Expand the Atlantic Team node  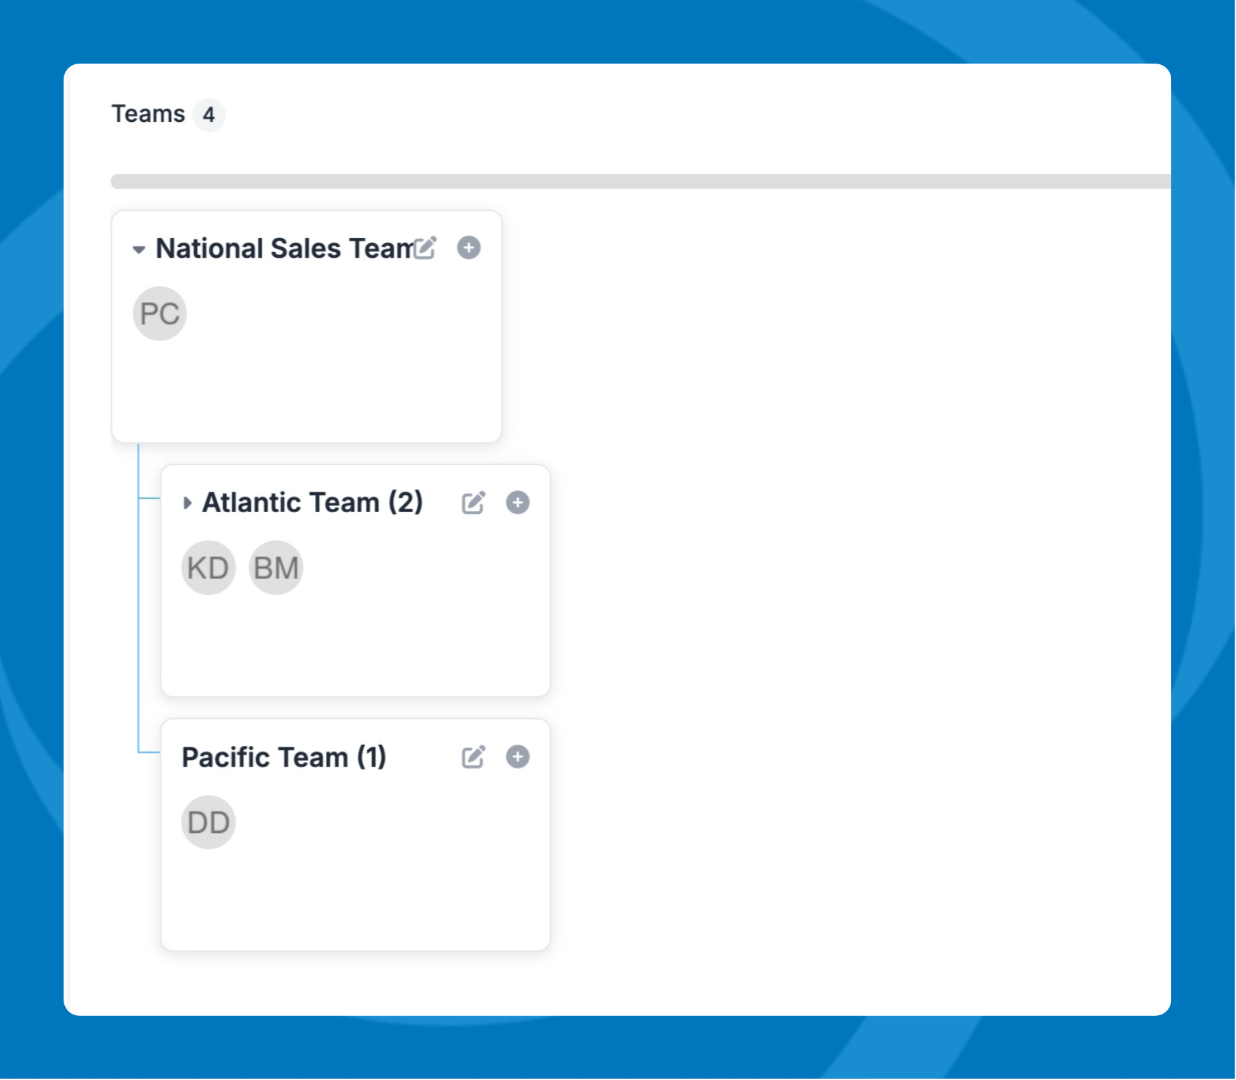tap(187, 503)
